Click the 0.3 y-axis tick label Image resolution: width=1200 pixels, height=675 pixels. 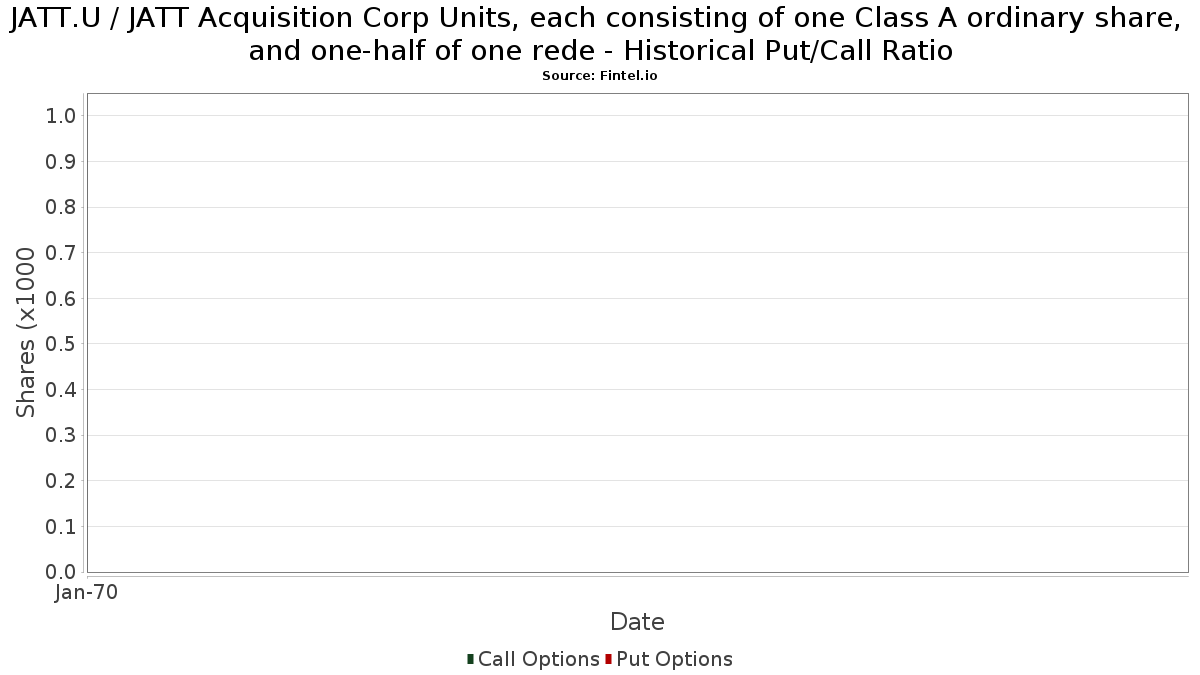pyautogui.click(x=61, y=436)
